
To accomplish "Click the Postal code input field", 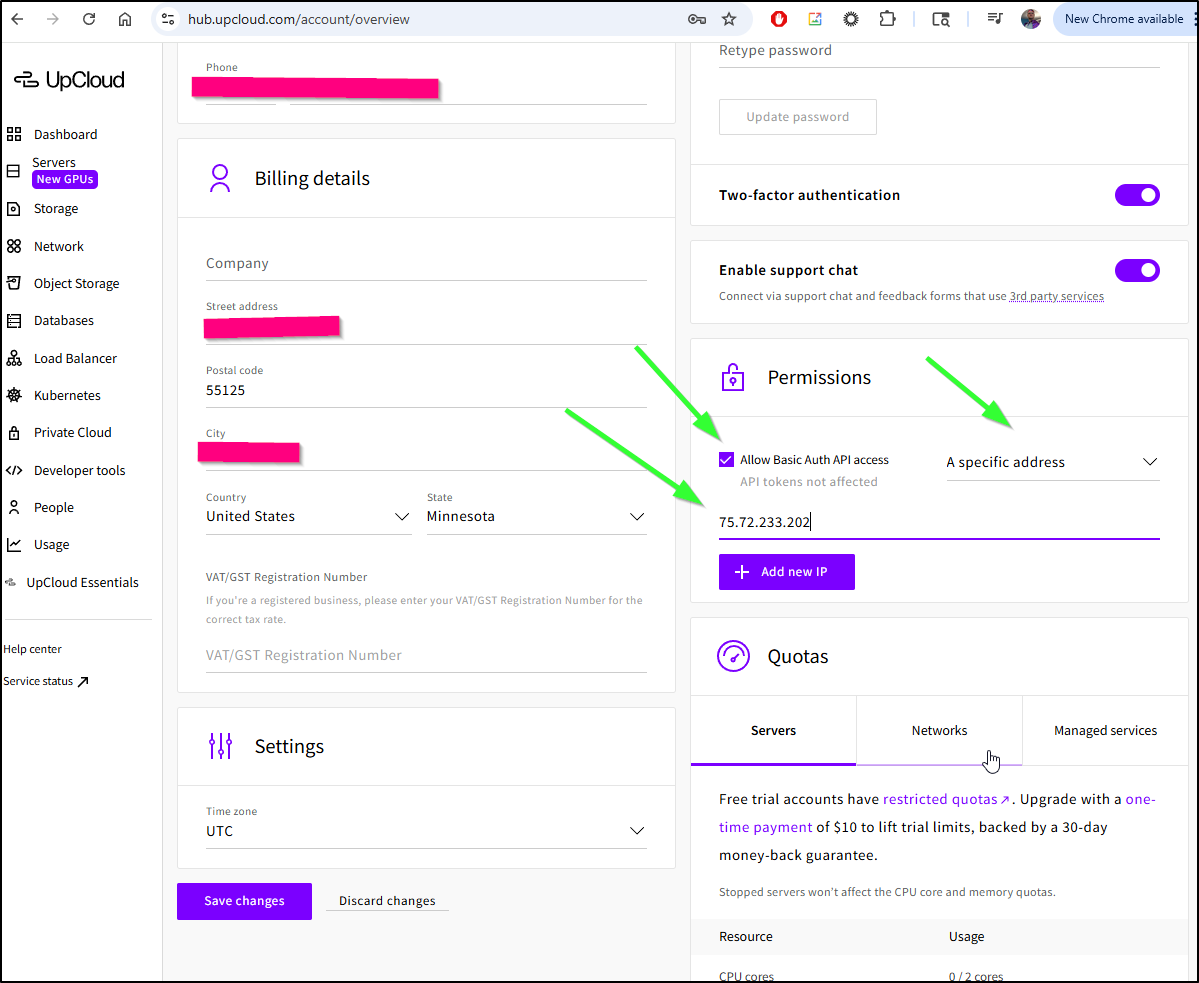I will [x=425, y=391].
